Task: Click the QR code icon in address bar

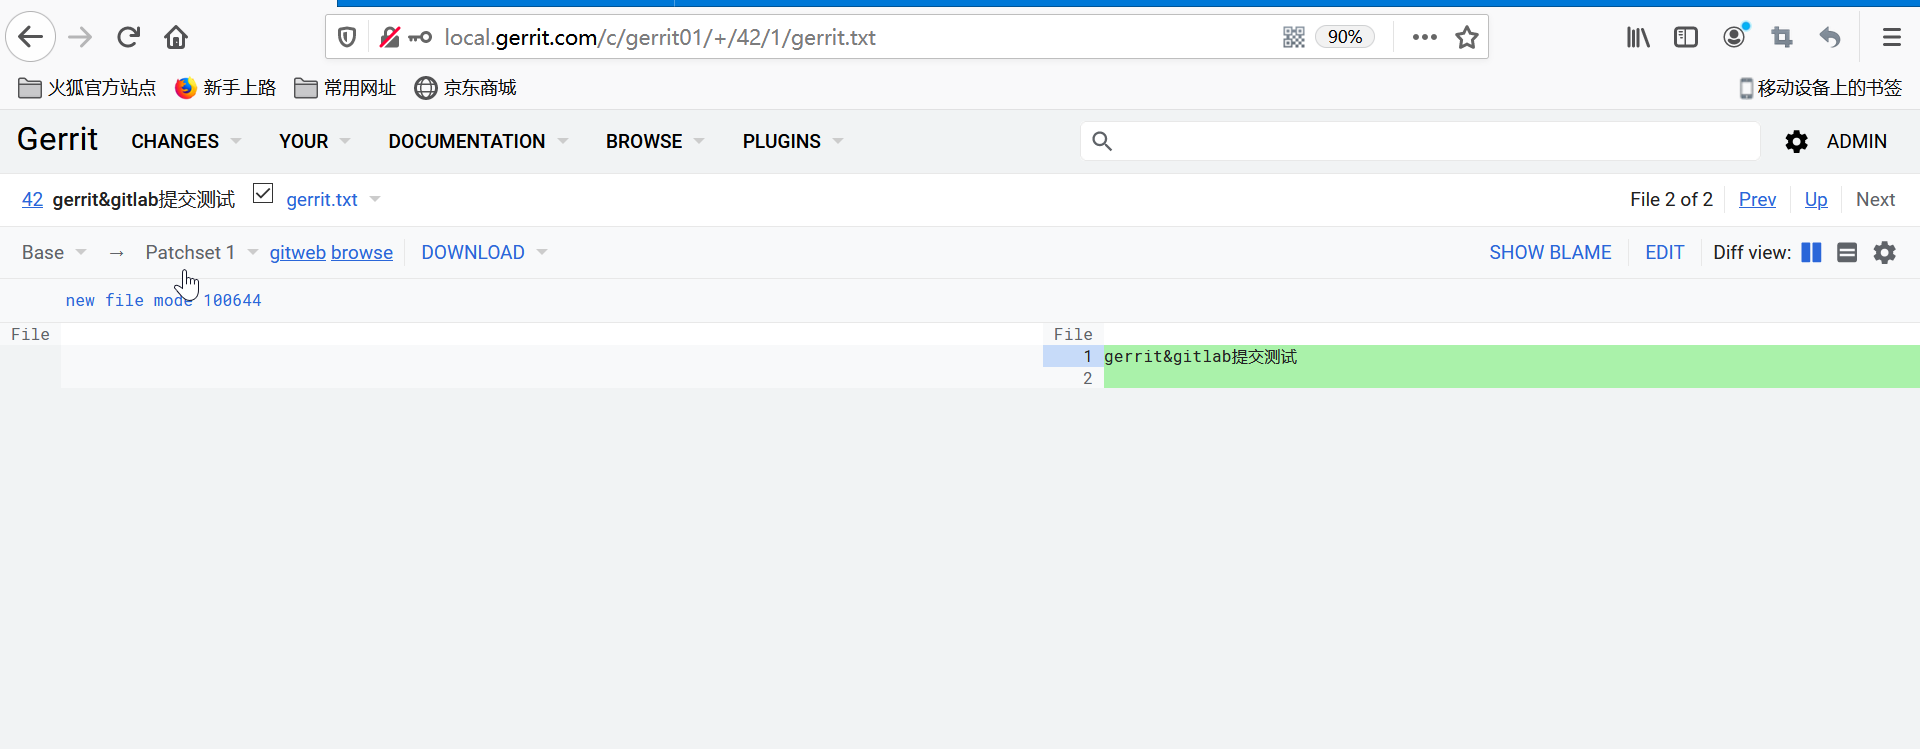Action: pos(1294,37)
